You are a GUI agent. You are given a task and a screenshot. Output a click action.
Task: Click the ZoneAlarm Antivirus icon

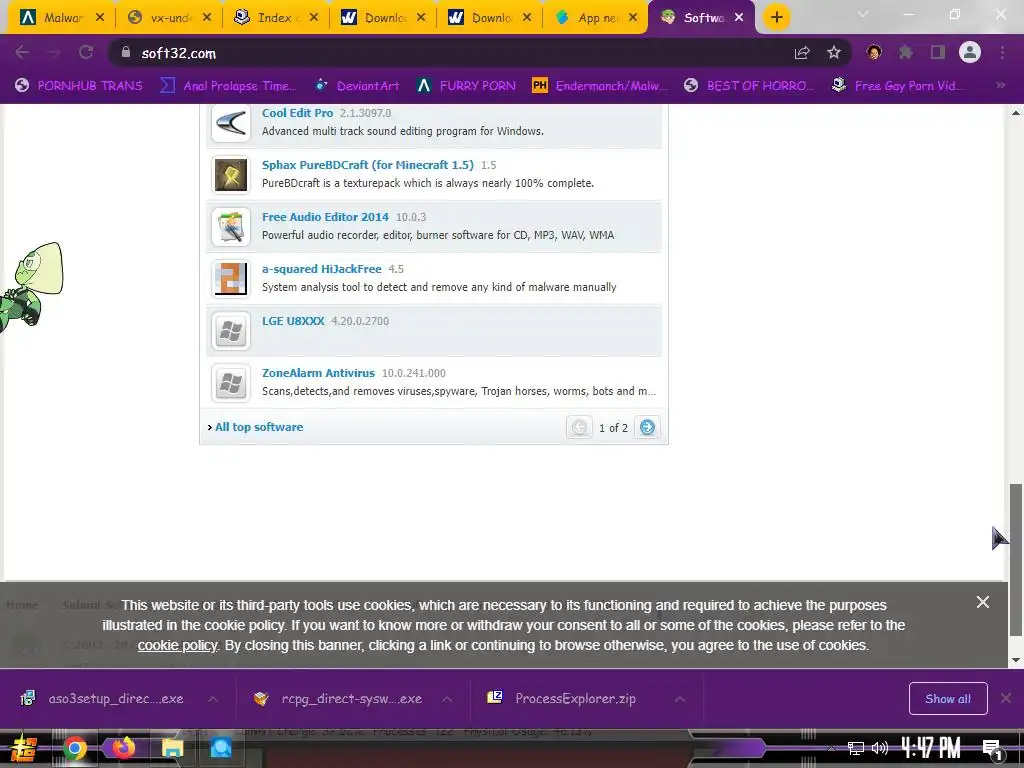[x=231, y=383]
